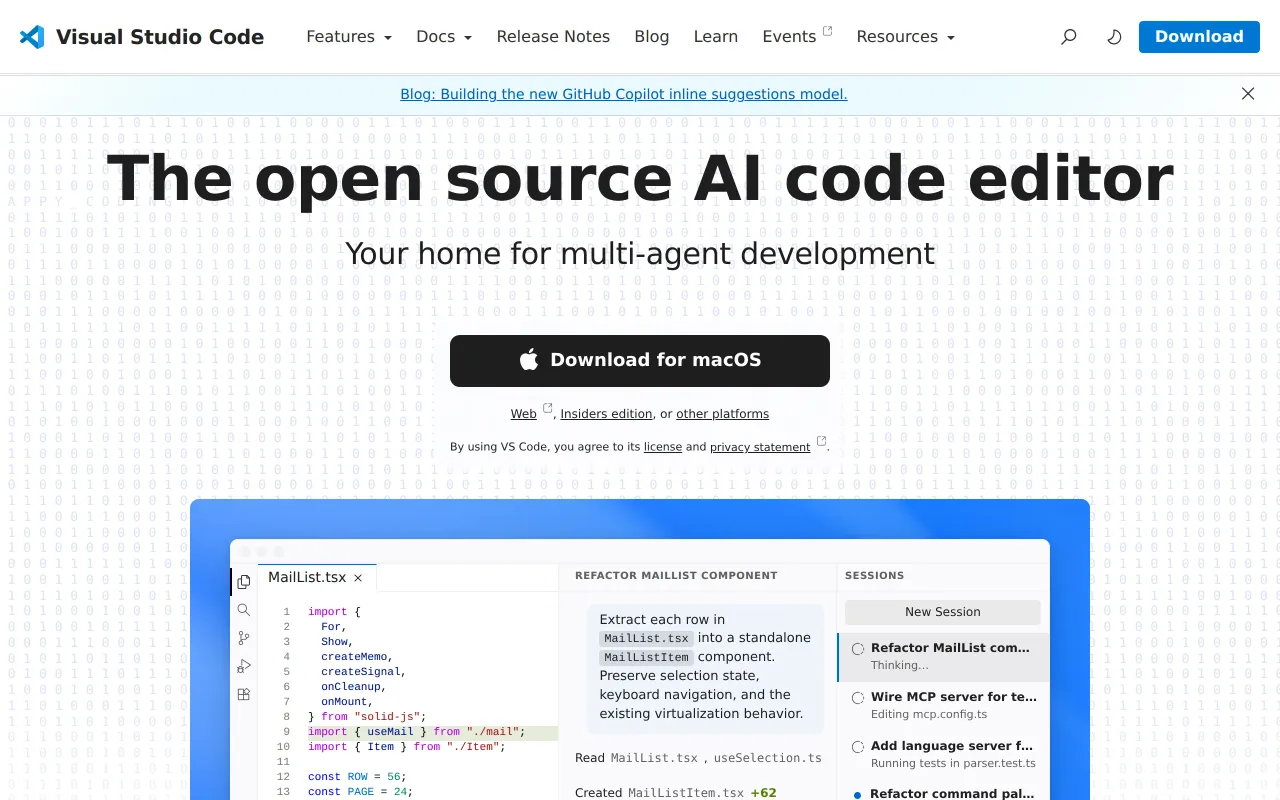
Task: Expand the Resources dropdown menu
Action: pos(906,37)
